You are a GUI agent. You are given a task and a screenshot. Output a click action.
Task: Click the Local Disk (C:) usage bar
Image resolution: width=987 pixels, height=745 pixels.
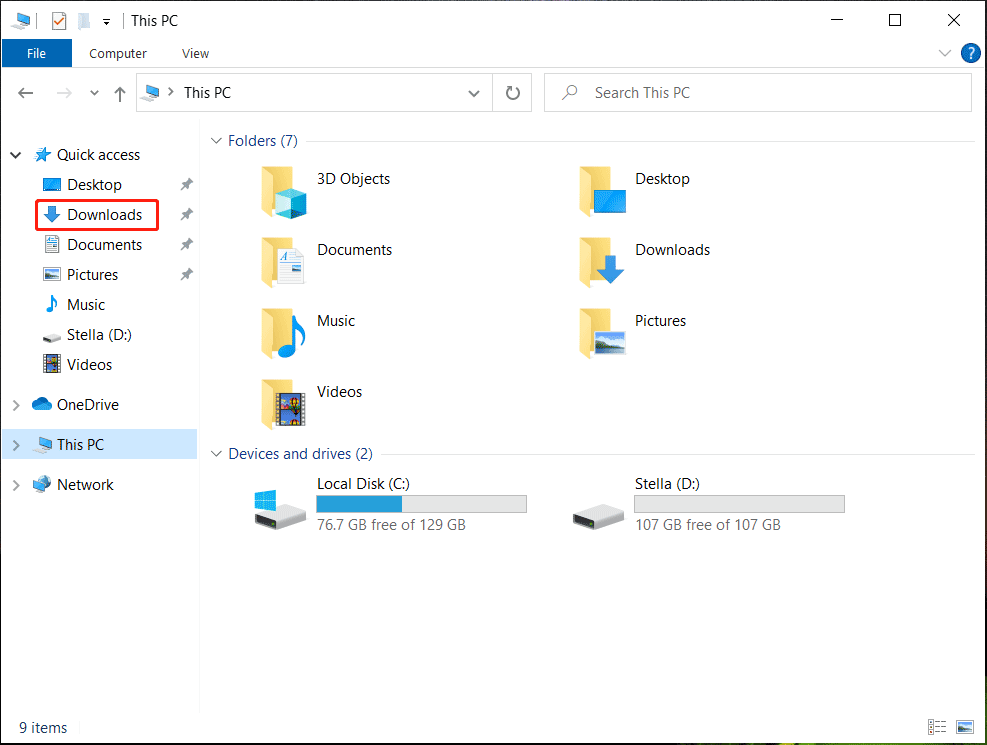click(421, 503)
